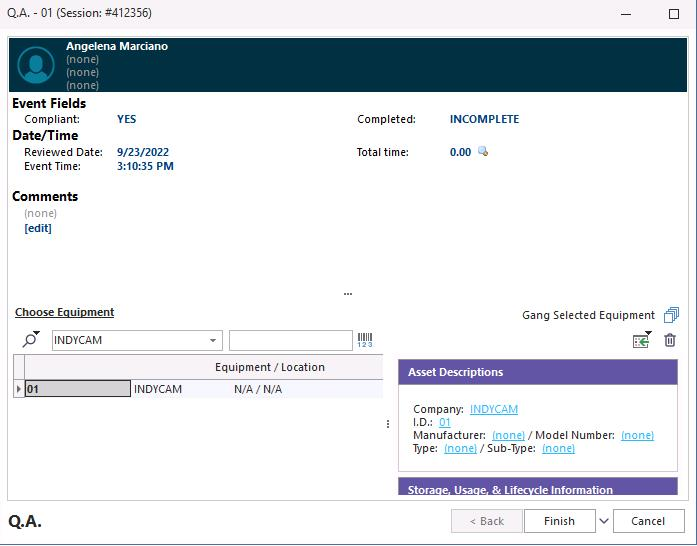Click the Cancel button
The image size is (697, 546).
coord(647,521)
